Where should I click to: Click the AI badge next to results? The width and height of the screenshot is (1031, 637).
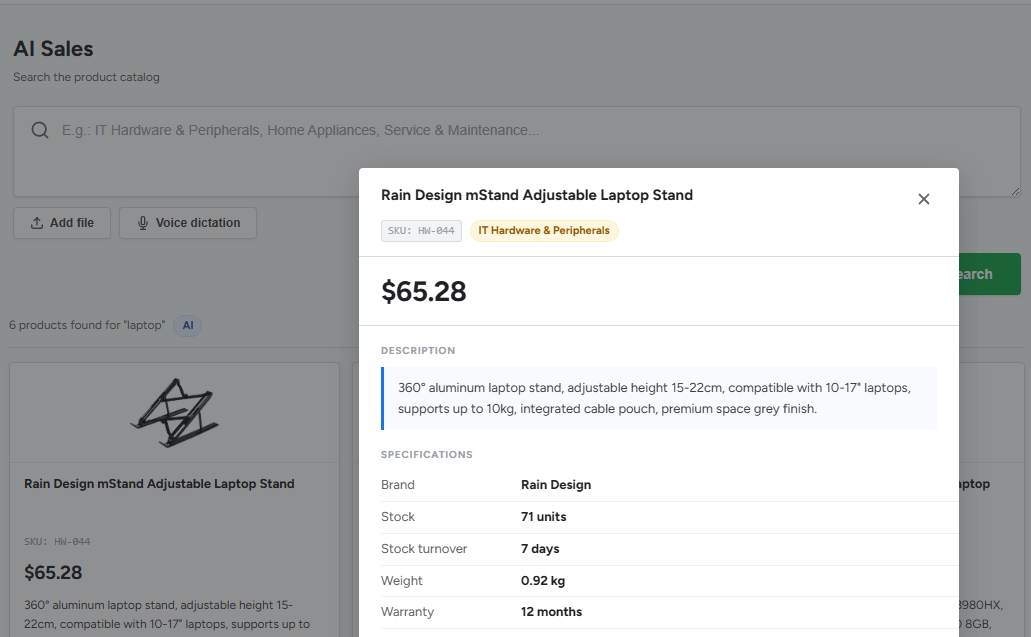point(188,325)
